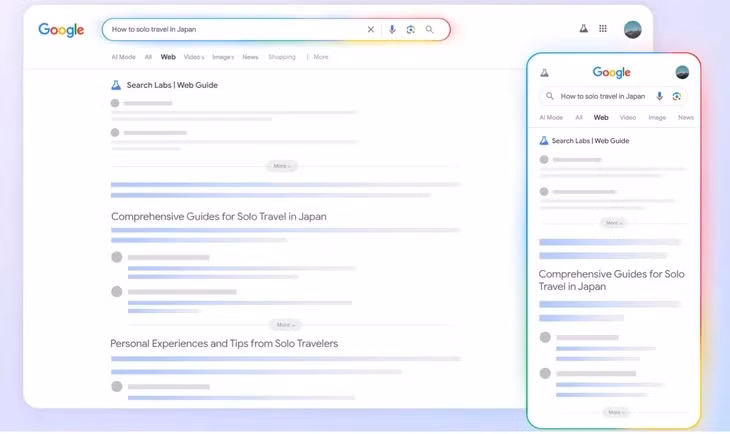Start voice search in desktop search bar
This screenshot has height=434, width=730.
tap(392, 29)
